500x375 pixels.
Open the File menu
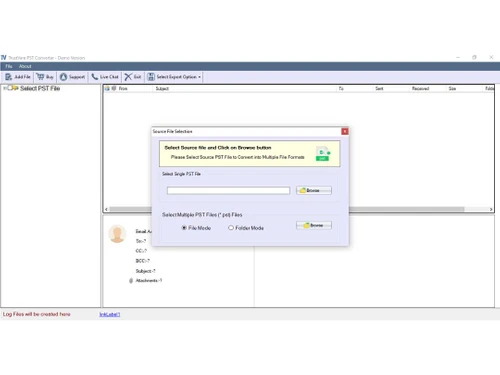(9, 66)
